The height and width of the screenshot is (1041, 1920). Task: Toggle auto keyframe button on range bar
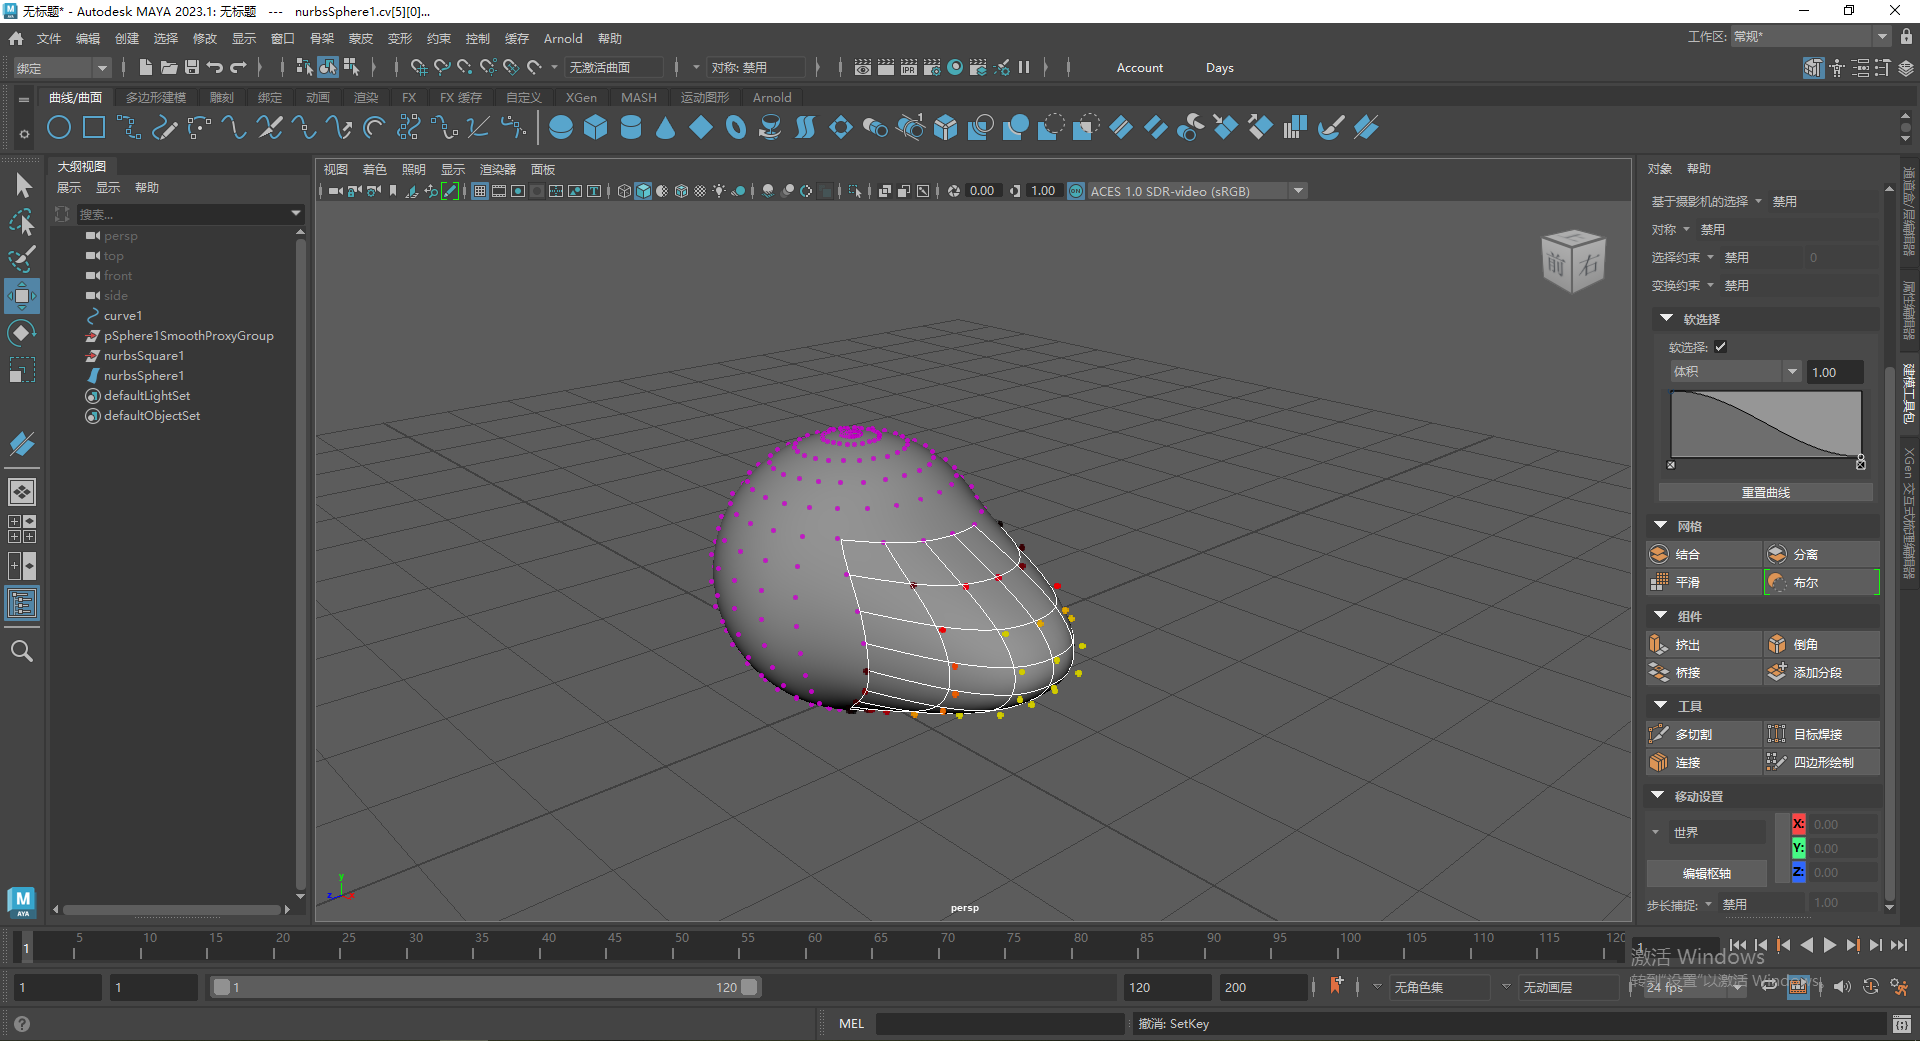[x=1872, y=987]
